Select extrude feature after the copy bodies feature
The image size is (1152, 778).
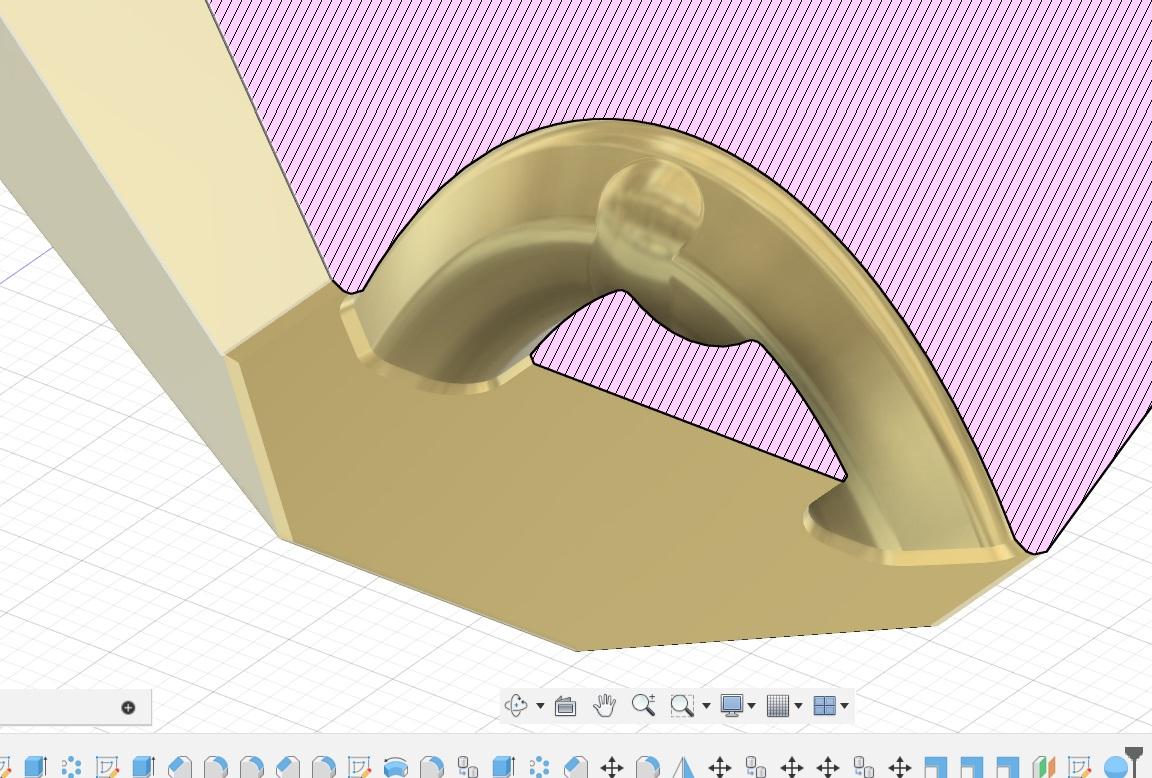coord(503,767)
